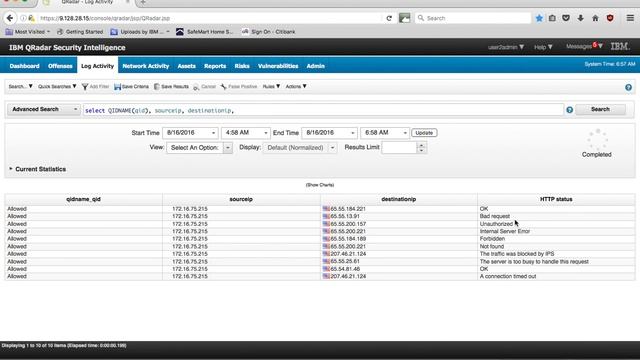Click the Save Criteria disk icon
640x360 pixels.
(118, 87)
